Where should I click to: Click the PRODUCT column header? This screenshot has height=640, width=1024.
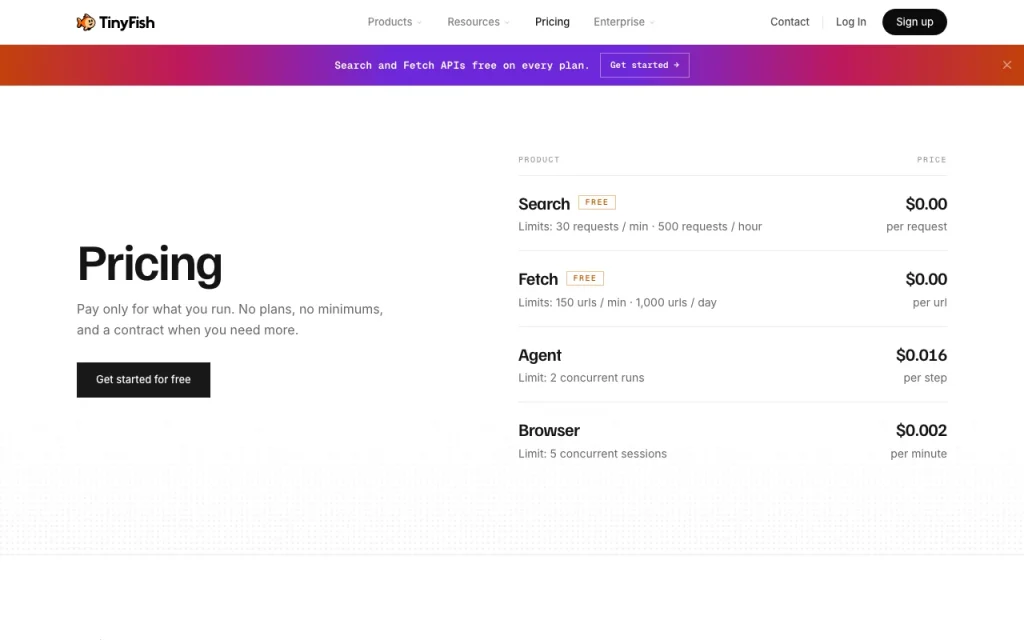click(x=539, y=159)
